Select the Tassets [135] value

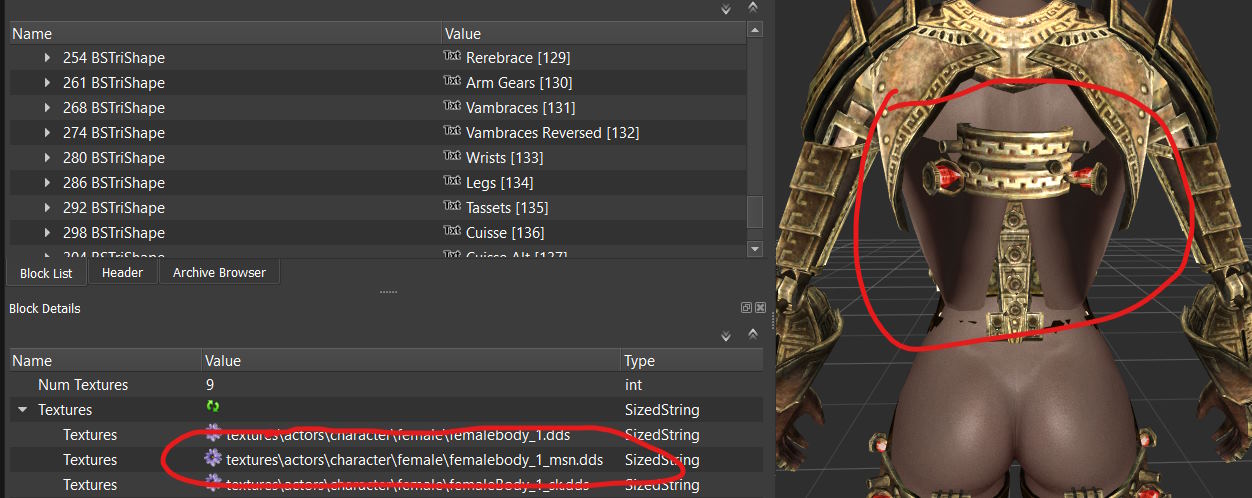507,208
